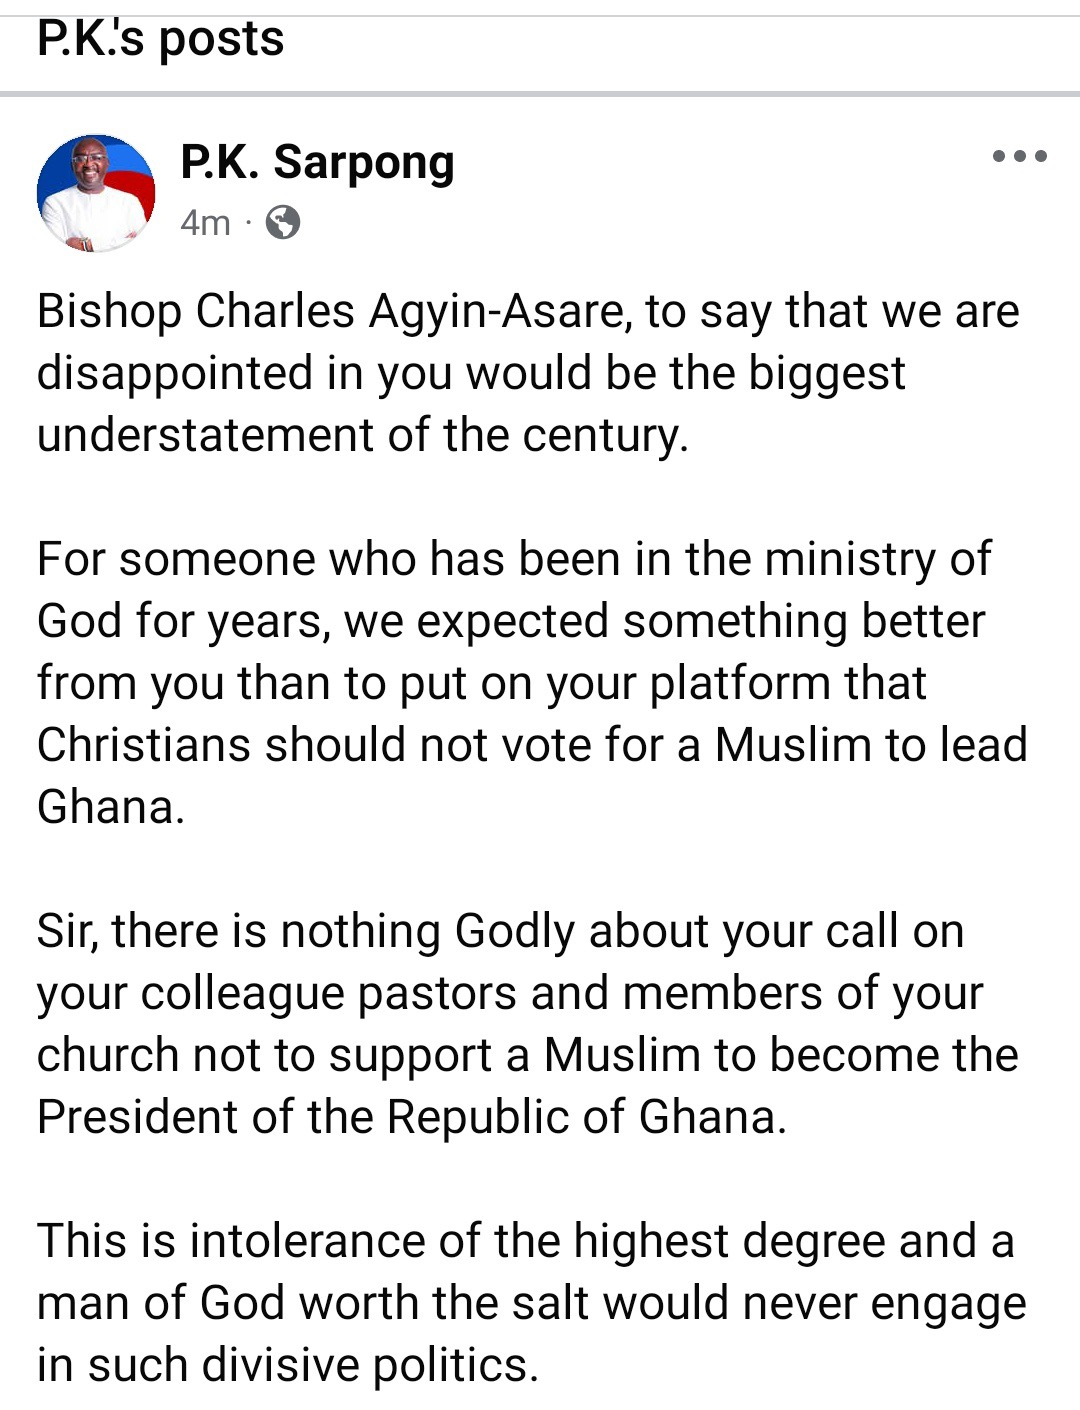Click the line starting "church not to support"
This screenshot has width=1080, height=1410.
(x=527, y=1055)
